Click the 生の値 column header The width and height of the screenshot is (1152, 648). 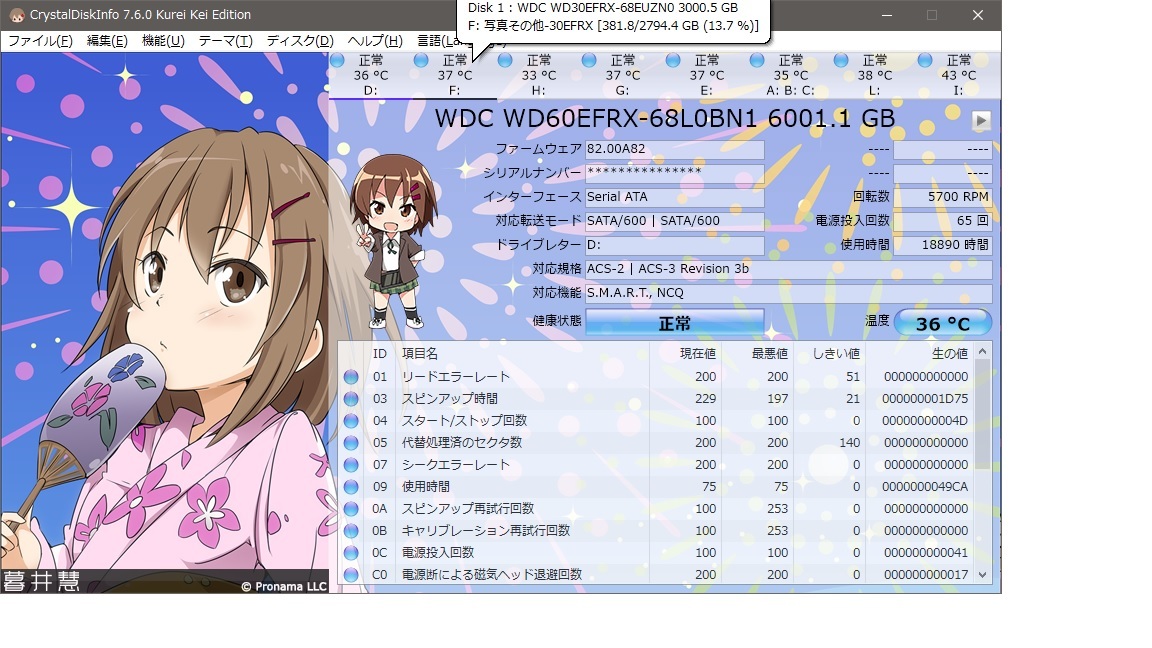pos(919,353)
